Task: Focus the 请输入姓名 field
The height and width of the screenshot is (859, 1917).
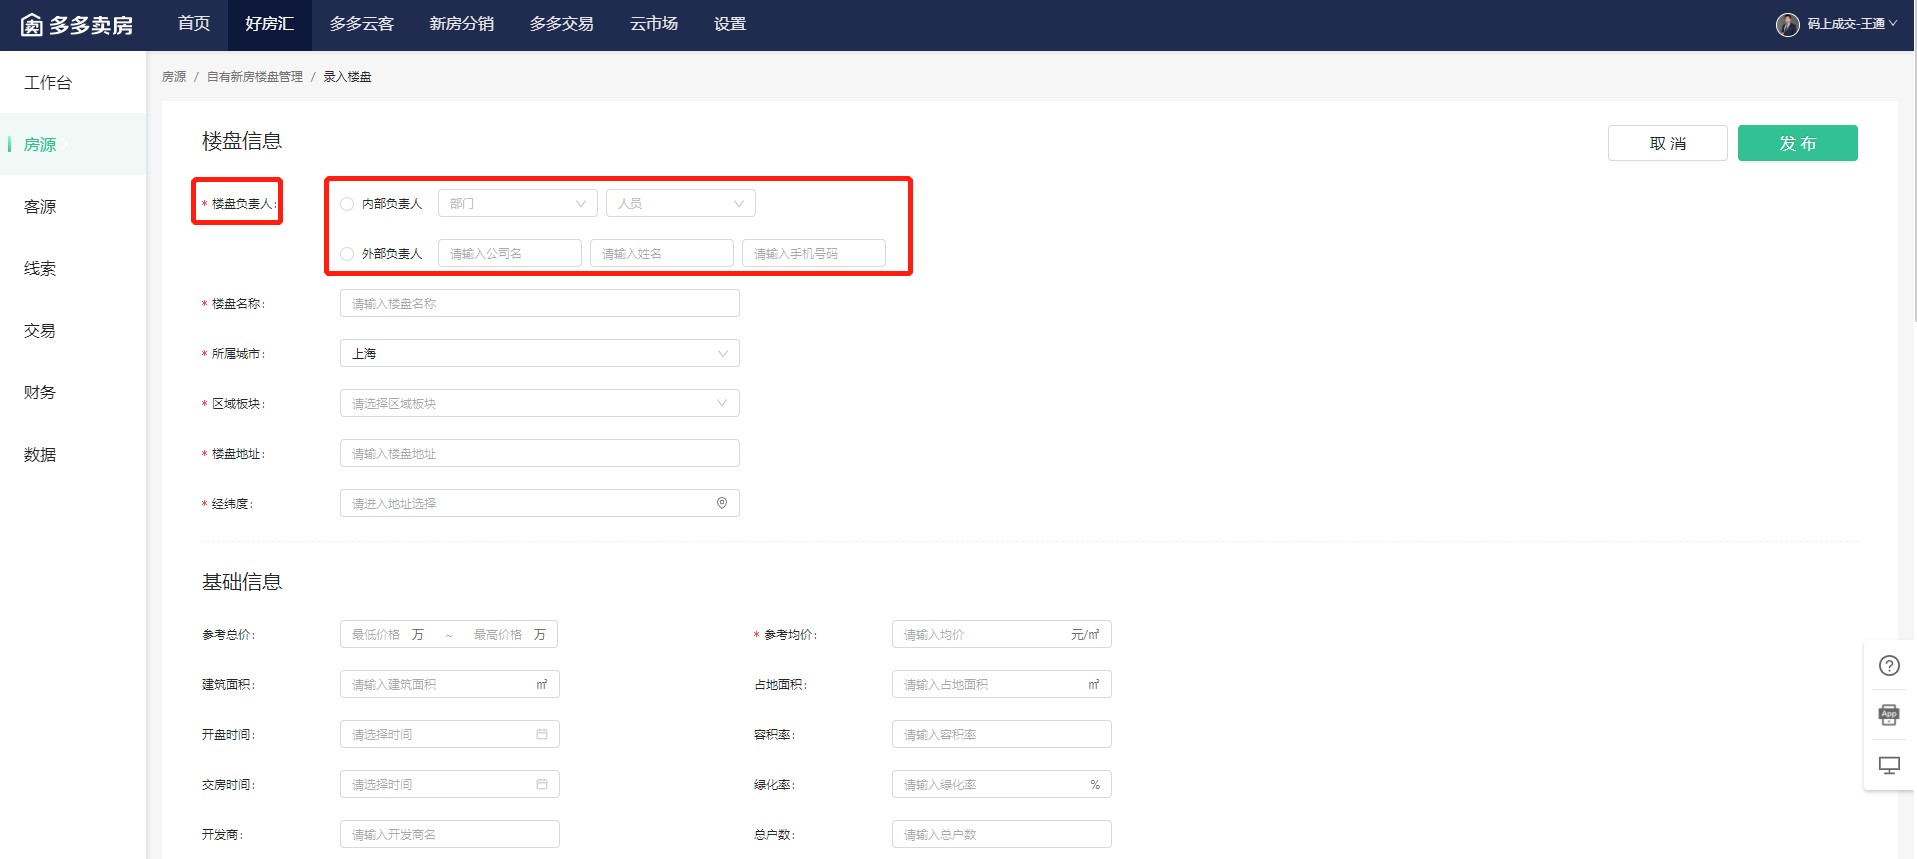Action: 662,253
